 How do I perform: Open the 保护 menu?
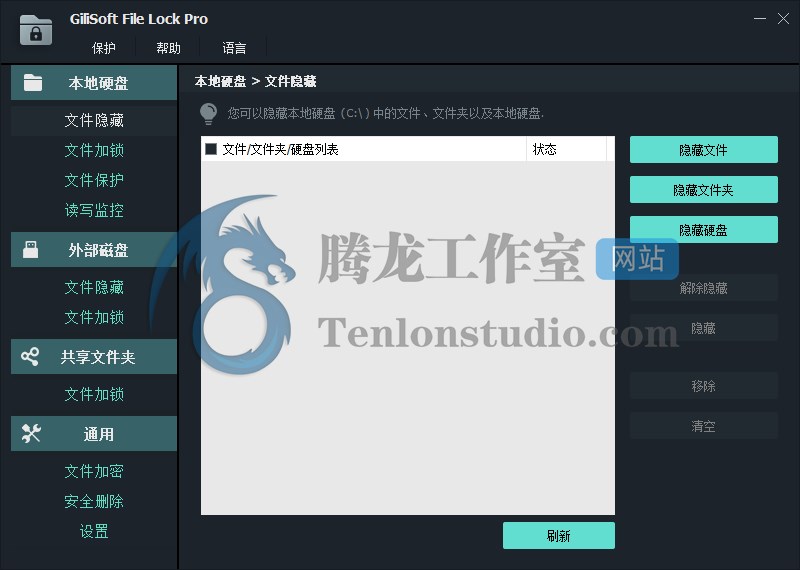(104, 48)
